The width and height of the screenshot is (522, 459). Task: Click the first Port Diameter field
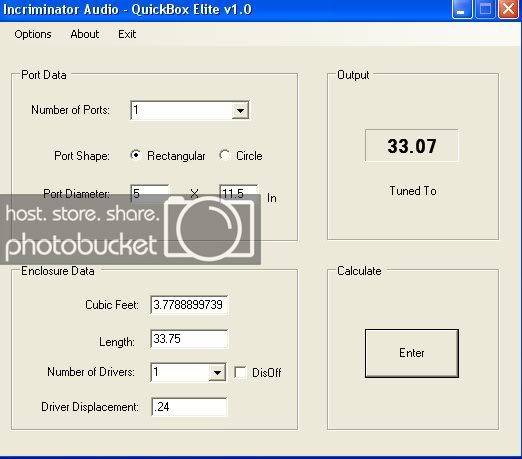150,193
